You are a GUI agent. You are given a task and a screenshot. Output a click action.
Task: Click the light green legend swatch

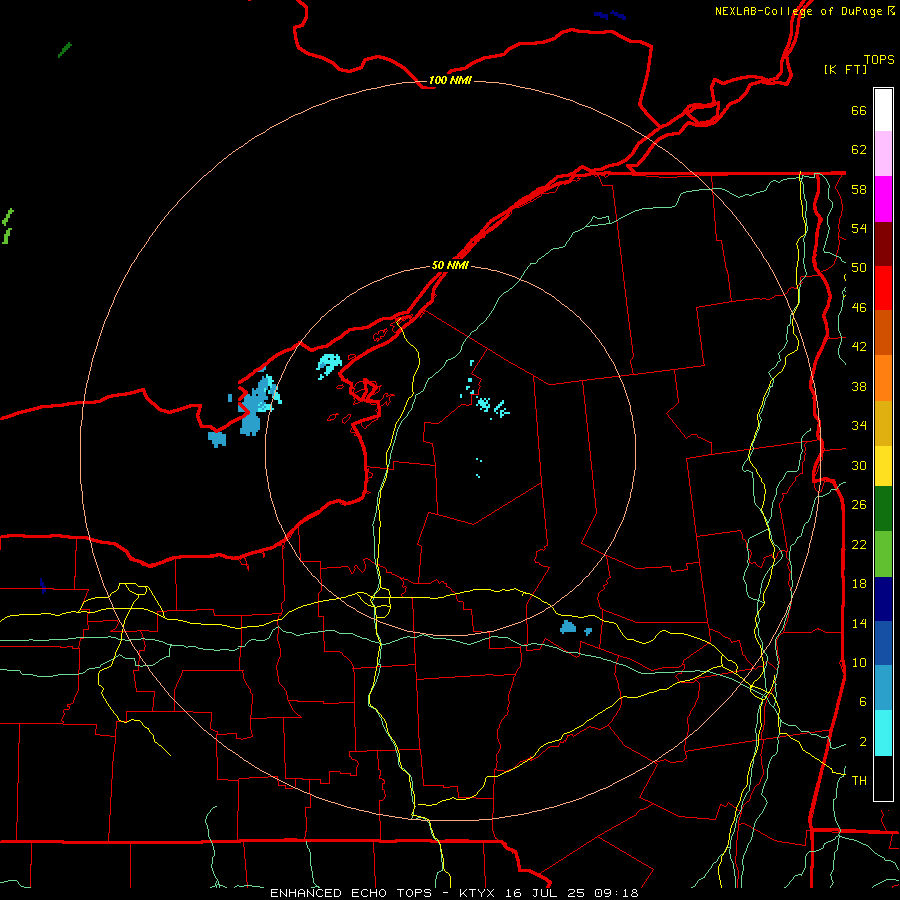[883, 554]
